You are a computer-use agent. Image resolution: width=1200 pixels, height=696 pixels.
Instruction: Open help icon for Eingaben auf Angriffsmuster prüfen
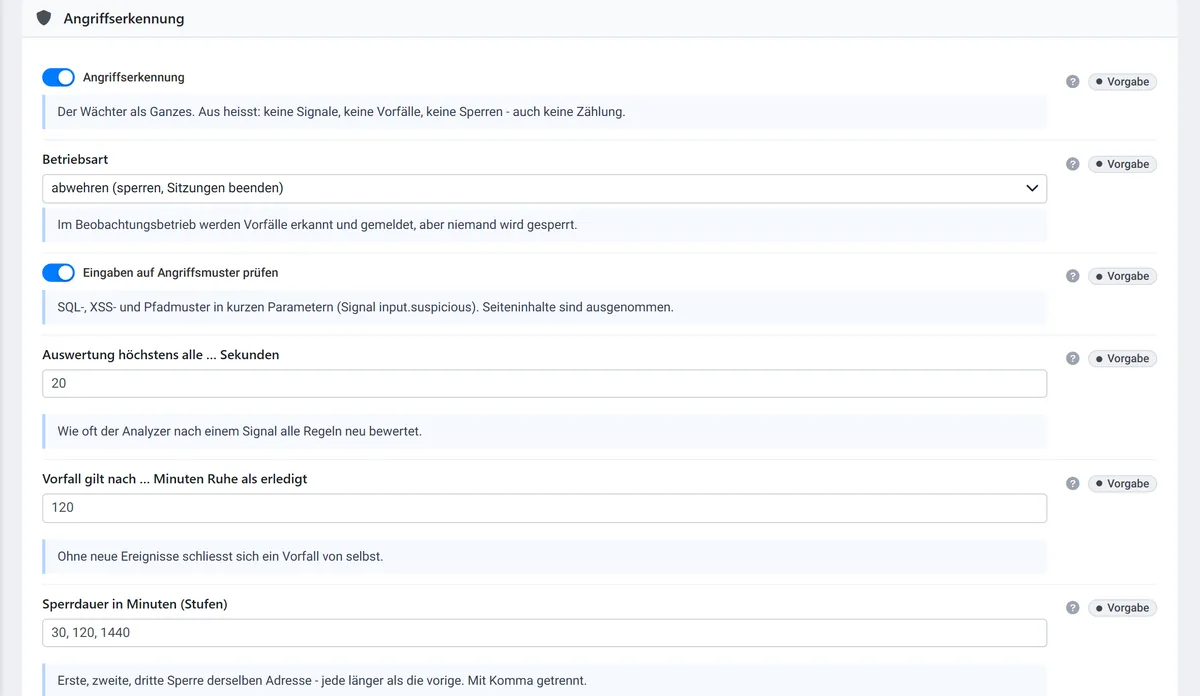pyautogui.click(x=1073, y=276)
